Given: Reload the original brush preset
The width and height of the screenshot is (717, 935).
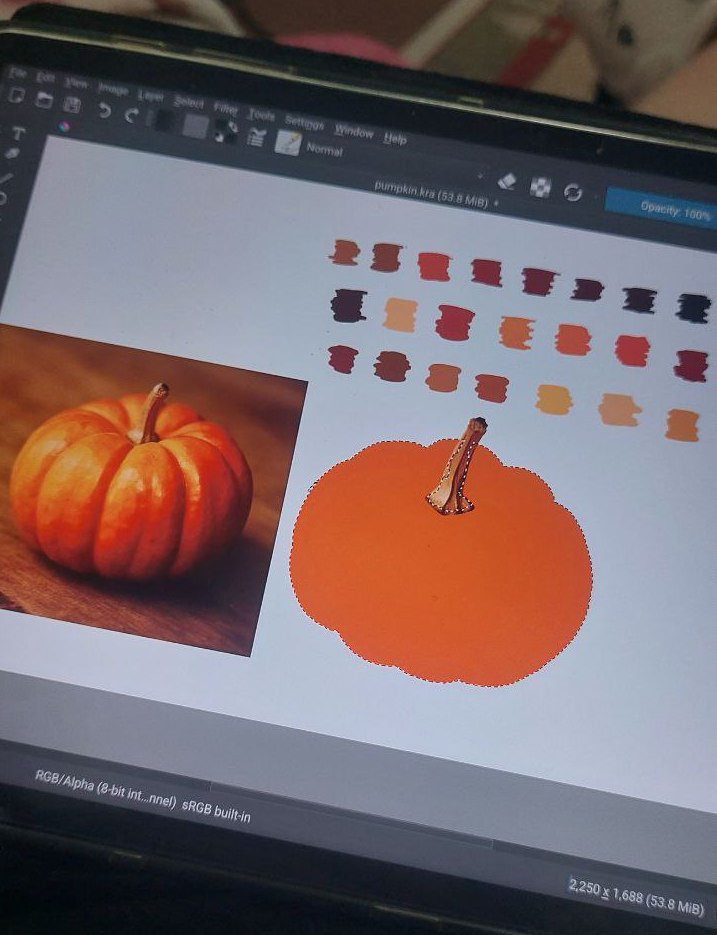Looking at the screenshot, I should tap(573, 193).
